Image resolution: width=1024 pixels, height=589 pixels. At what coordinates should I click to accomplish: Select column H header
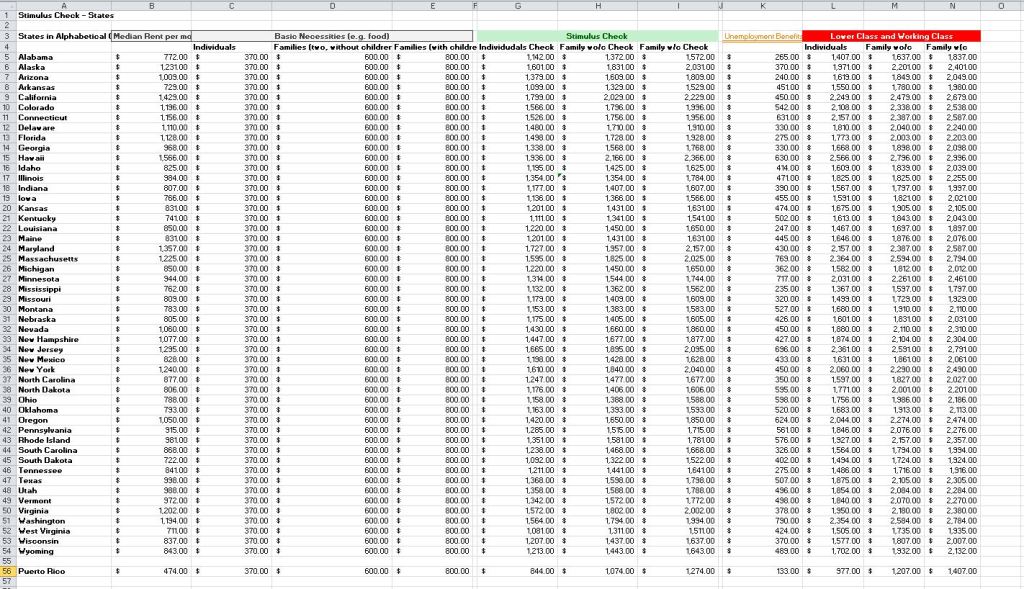tap(598, 6)
